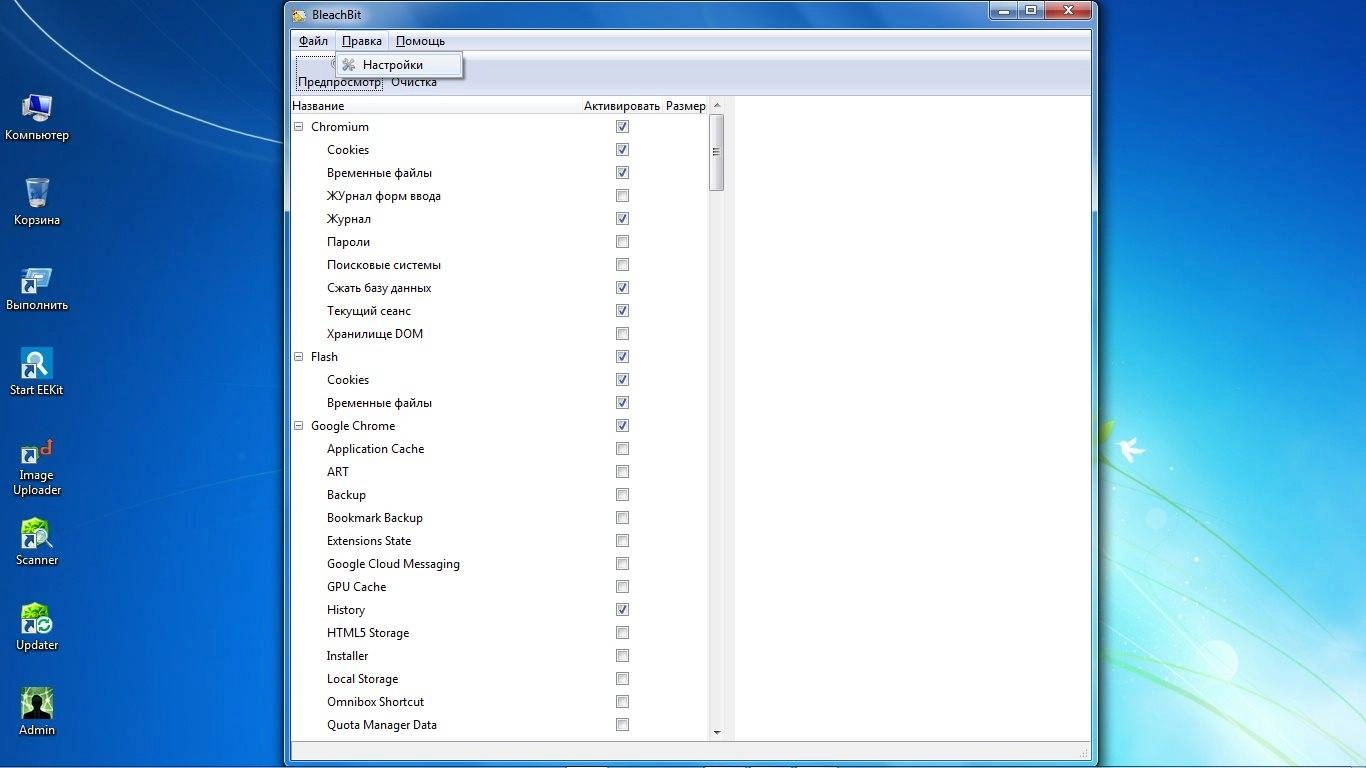Click the list scrollbar up arrow
1366x768 pixels.
click(716, 106)
